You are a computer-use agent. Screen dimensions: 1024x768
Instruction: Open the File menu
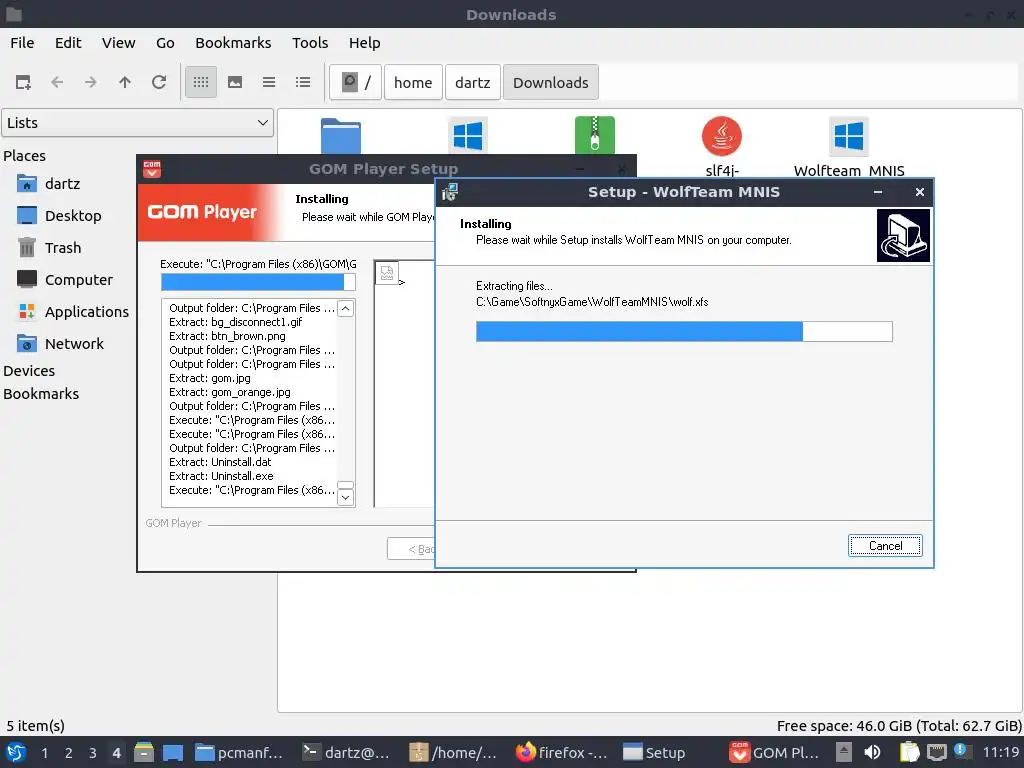tap(22, 43)
